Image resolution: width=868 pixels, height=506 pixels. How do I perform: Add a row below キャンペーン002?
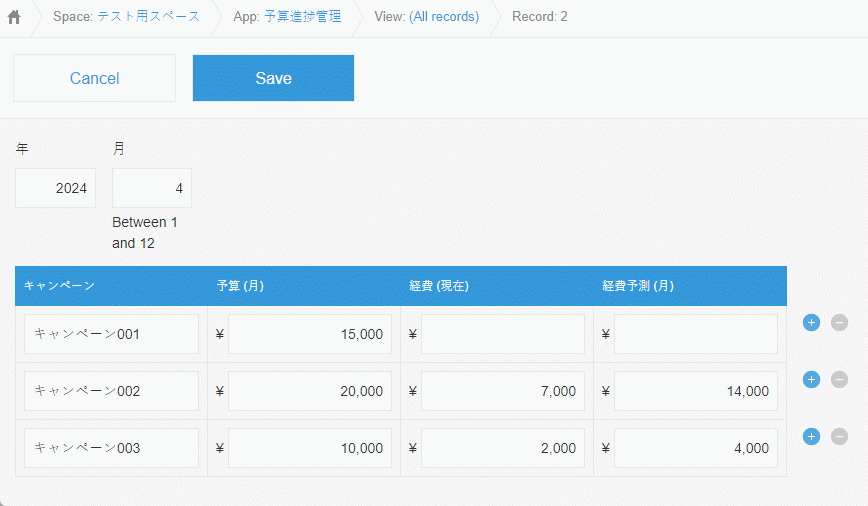click(x=811, y=379)
